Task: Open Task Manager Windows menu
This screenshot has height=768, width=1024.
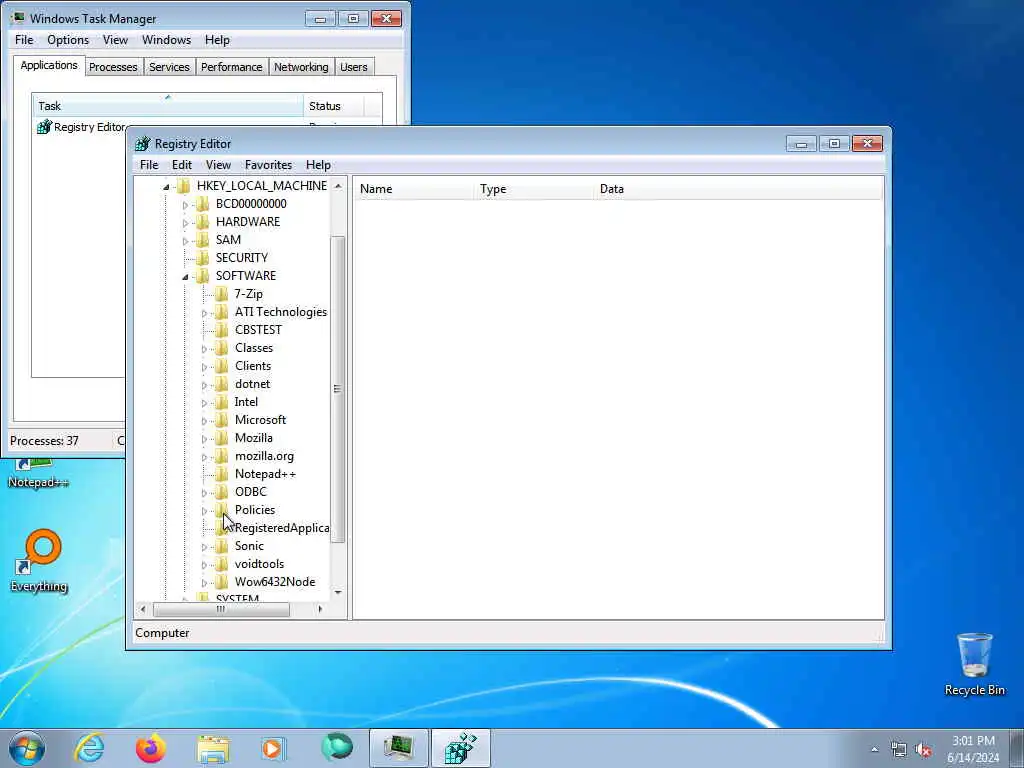Action: pos(167,40)
